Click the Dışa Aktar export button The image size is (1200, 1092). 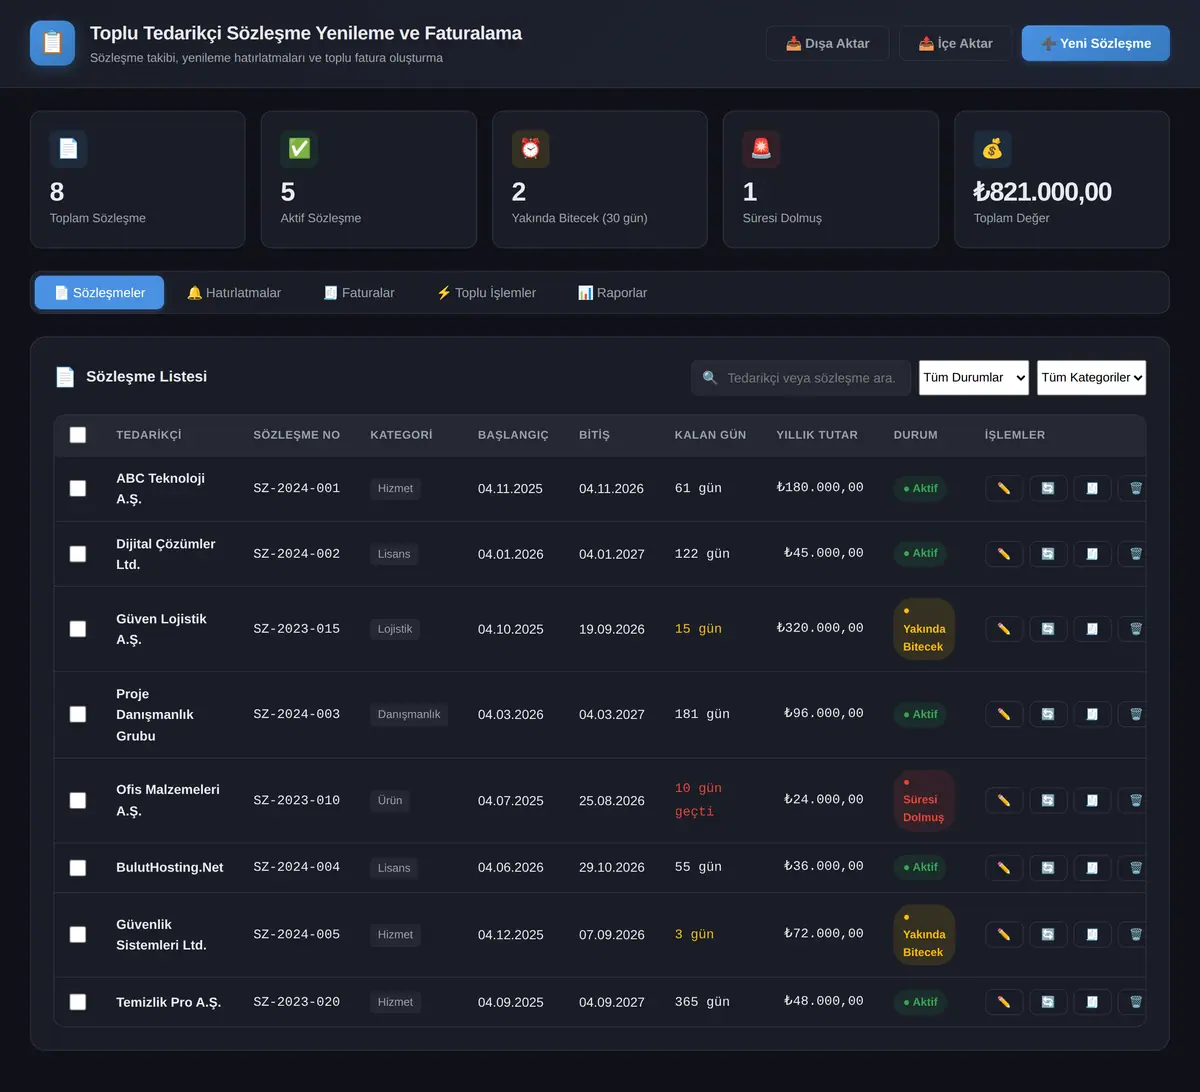tap(827, 43)
